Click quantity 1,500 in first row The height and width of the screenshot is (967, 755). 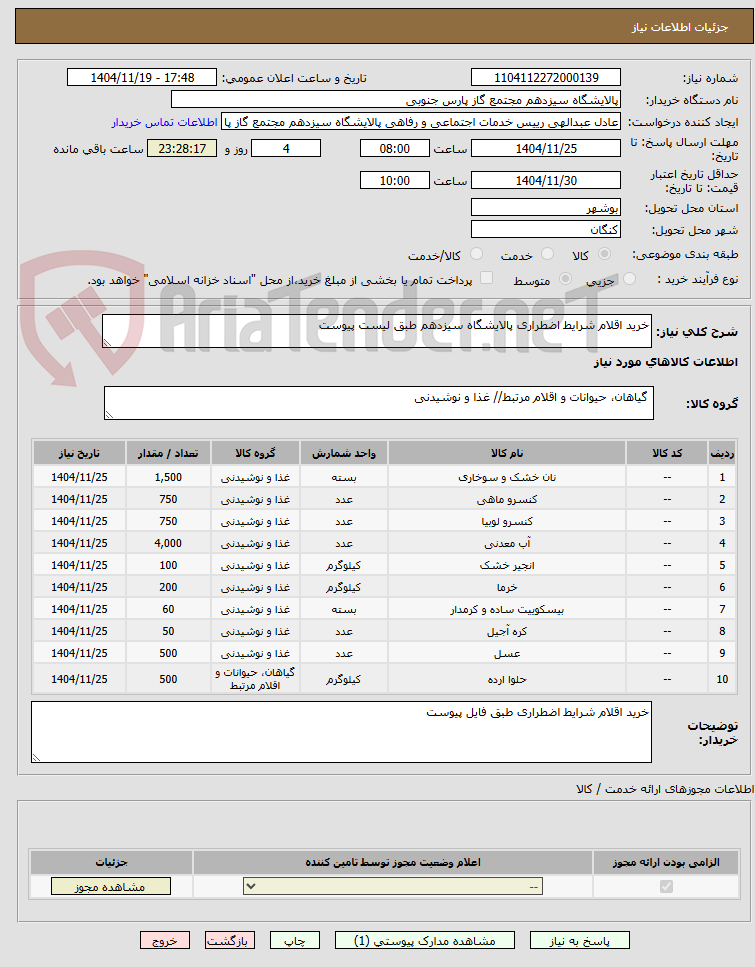pos(168,477)
